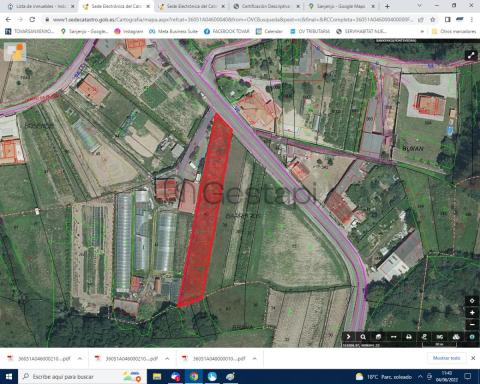Switch to second Sede Electrónica del Catastro tab
This screenshot has width=480, height=384.
(x=192, y=6)
